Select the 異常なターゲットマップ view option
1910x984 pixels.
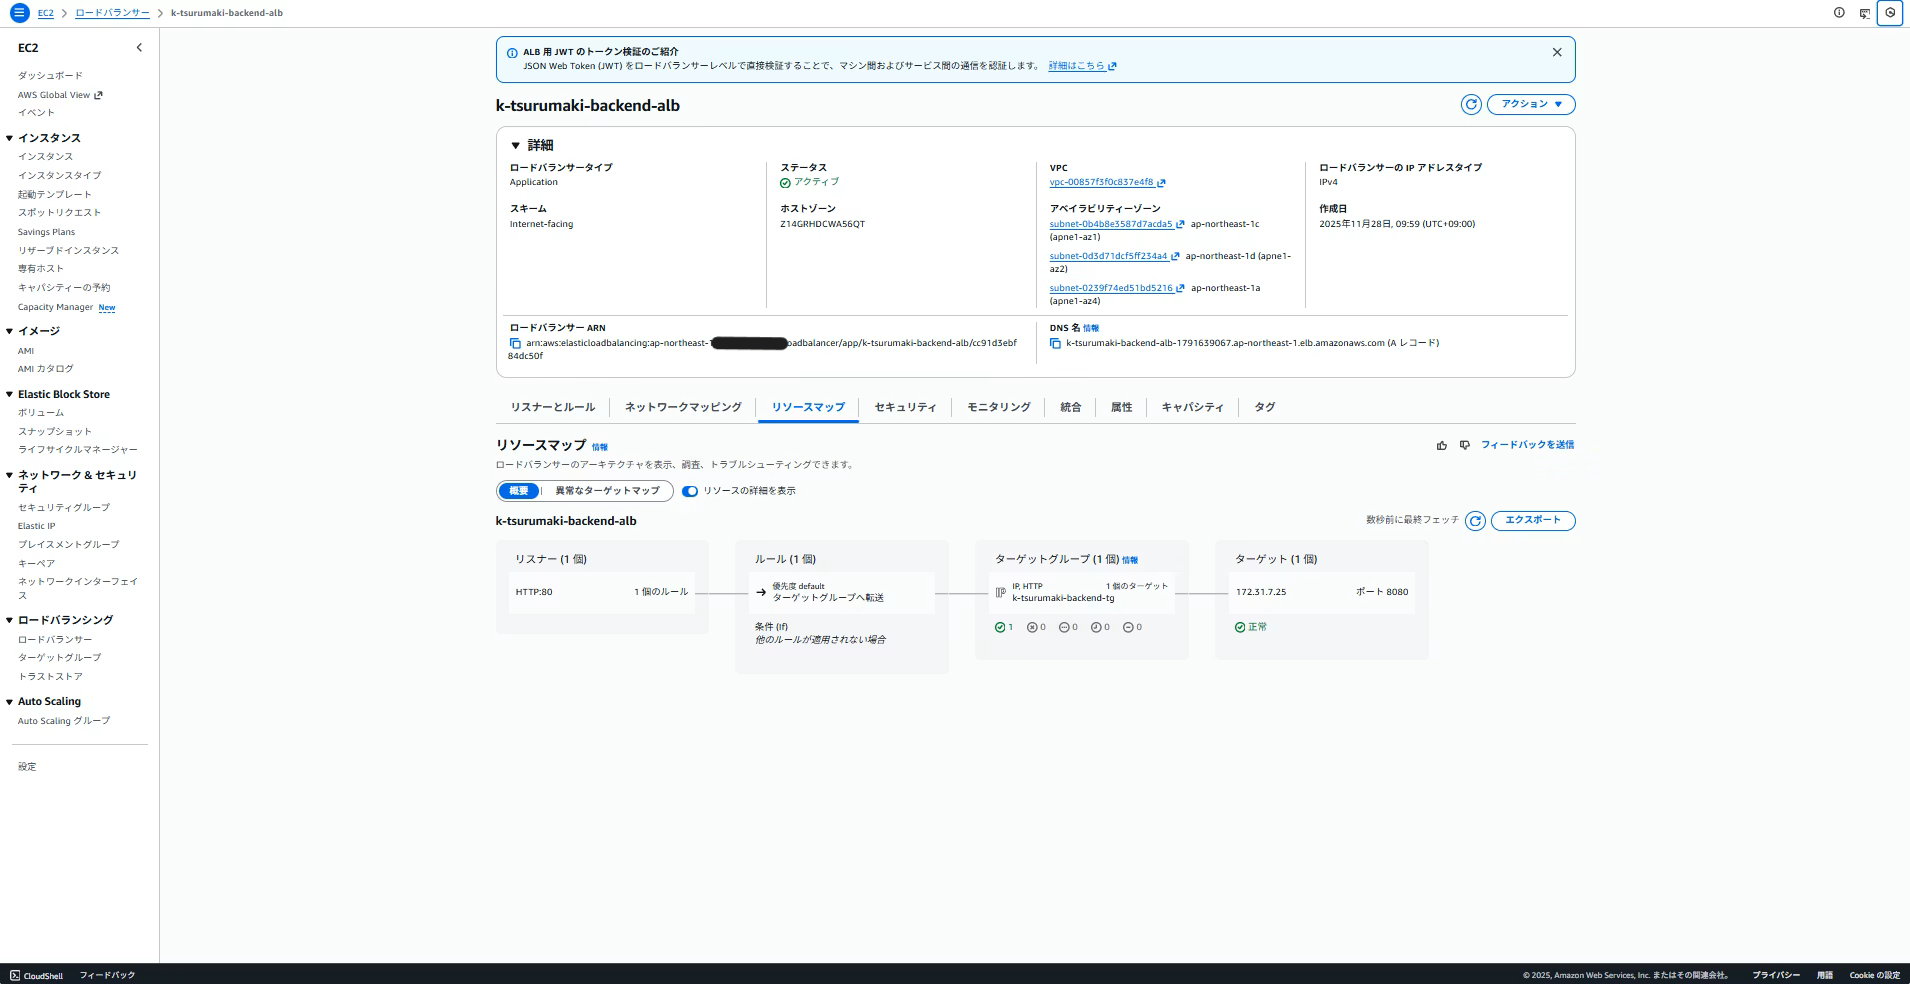pos(607,491)
